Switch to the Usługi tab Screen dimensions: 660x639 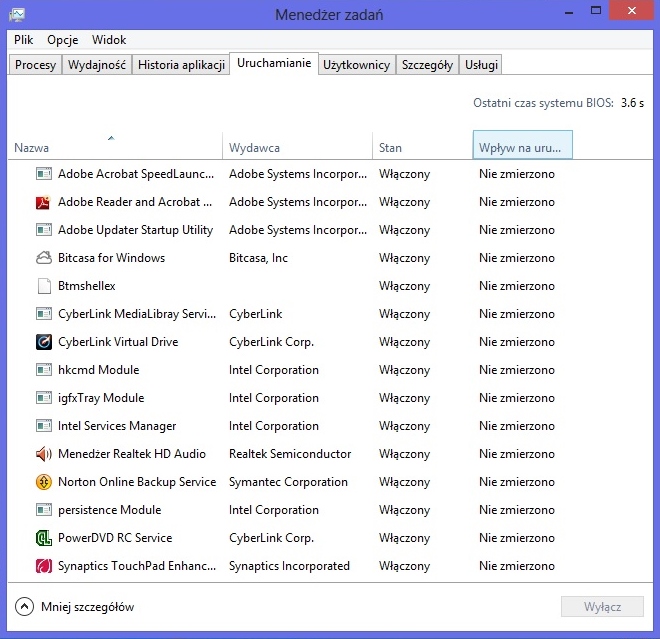(x=481, y=65)
